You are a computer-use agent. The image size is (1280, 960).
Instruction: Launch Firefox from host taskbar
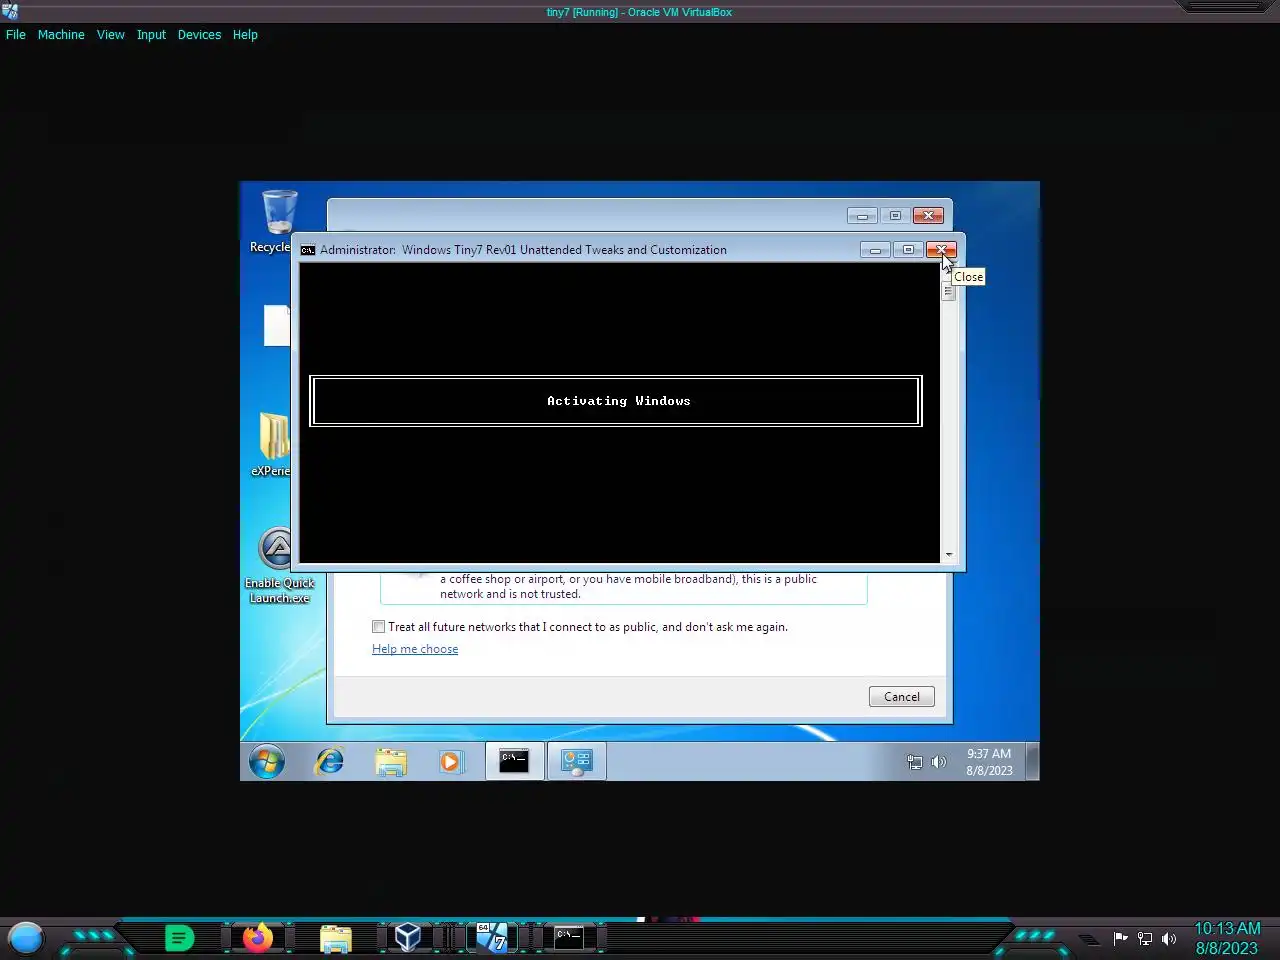click(258, 938)
